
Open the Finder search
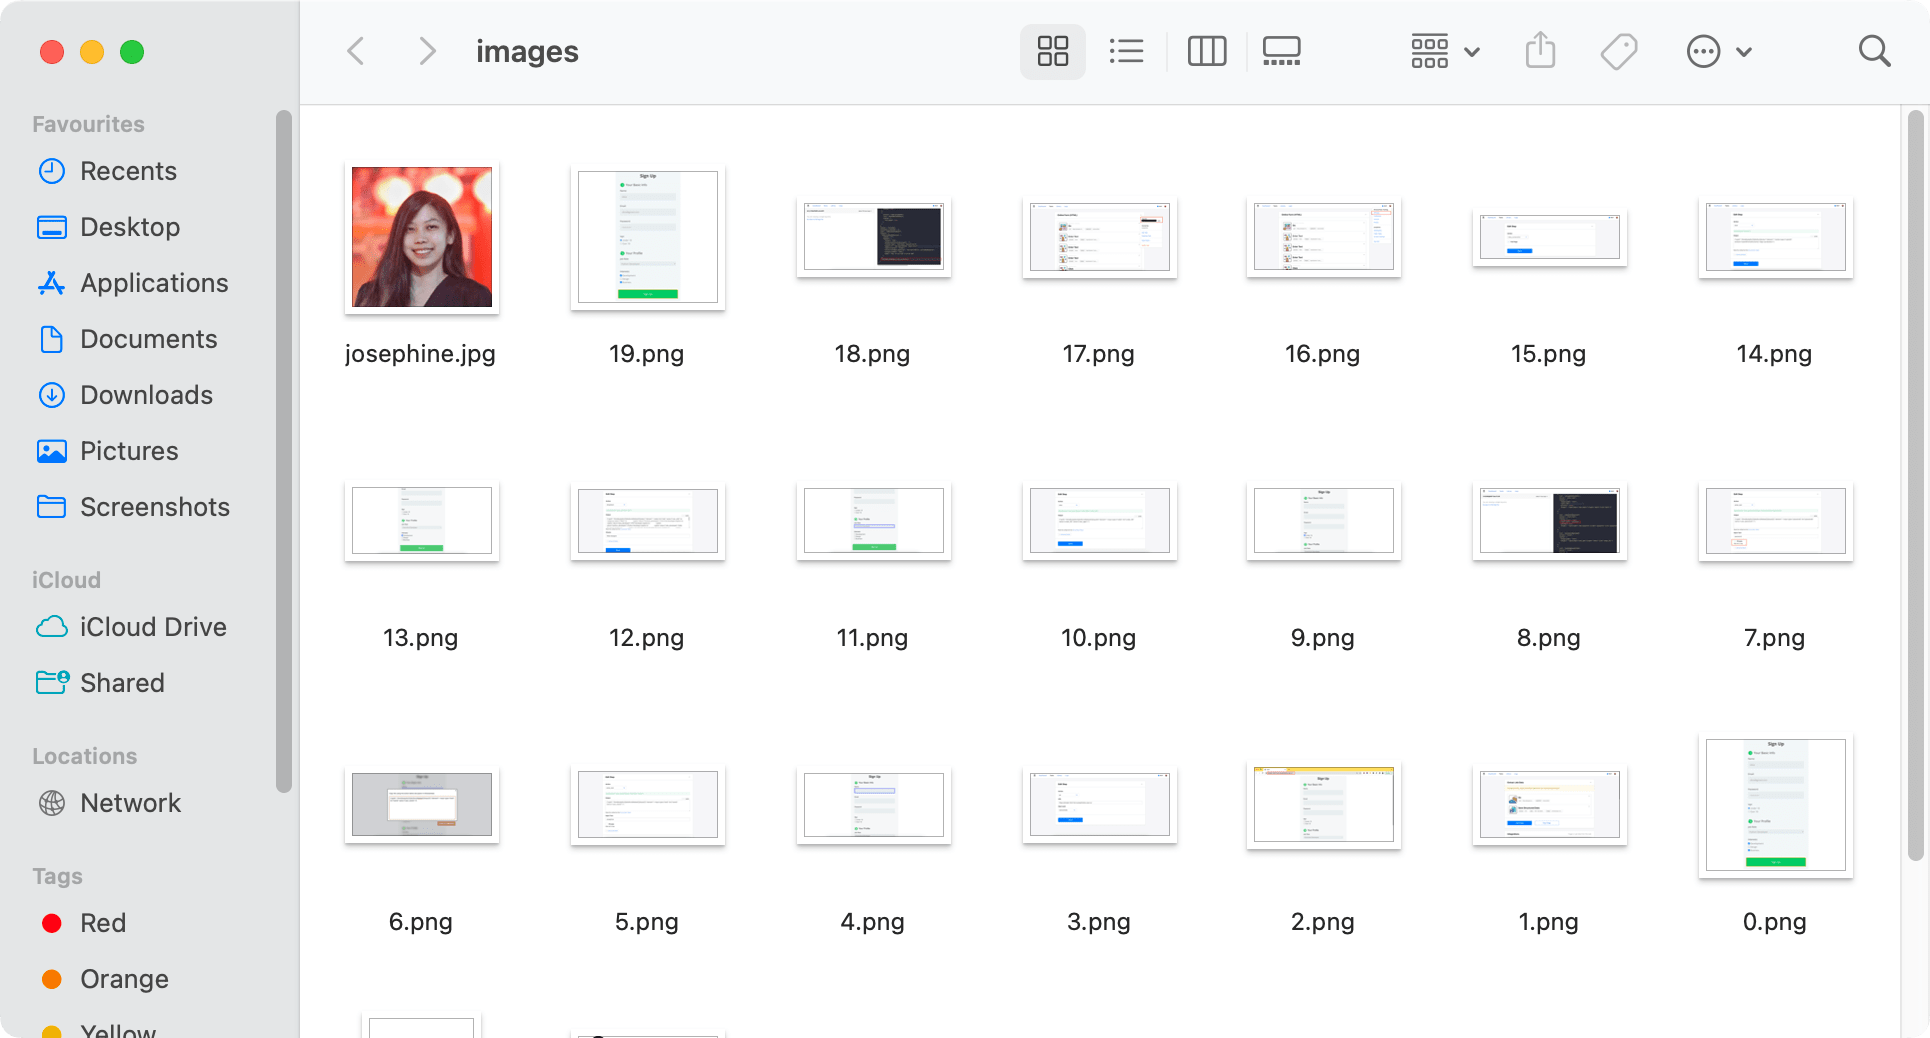point(1874,51)
